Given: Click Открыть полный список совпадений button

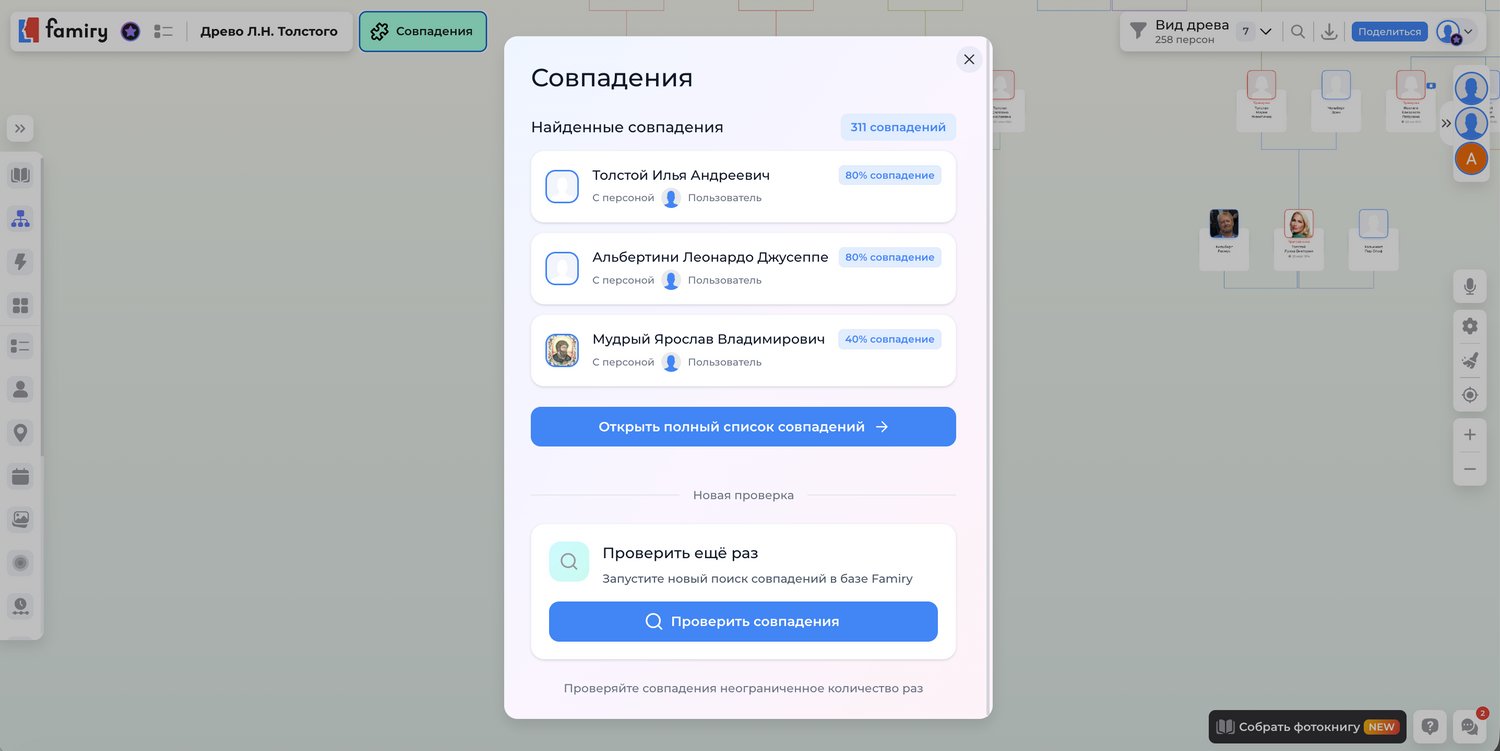Looking at the screenshot, I should click(x=742, y=427).
